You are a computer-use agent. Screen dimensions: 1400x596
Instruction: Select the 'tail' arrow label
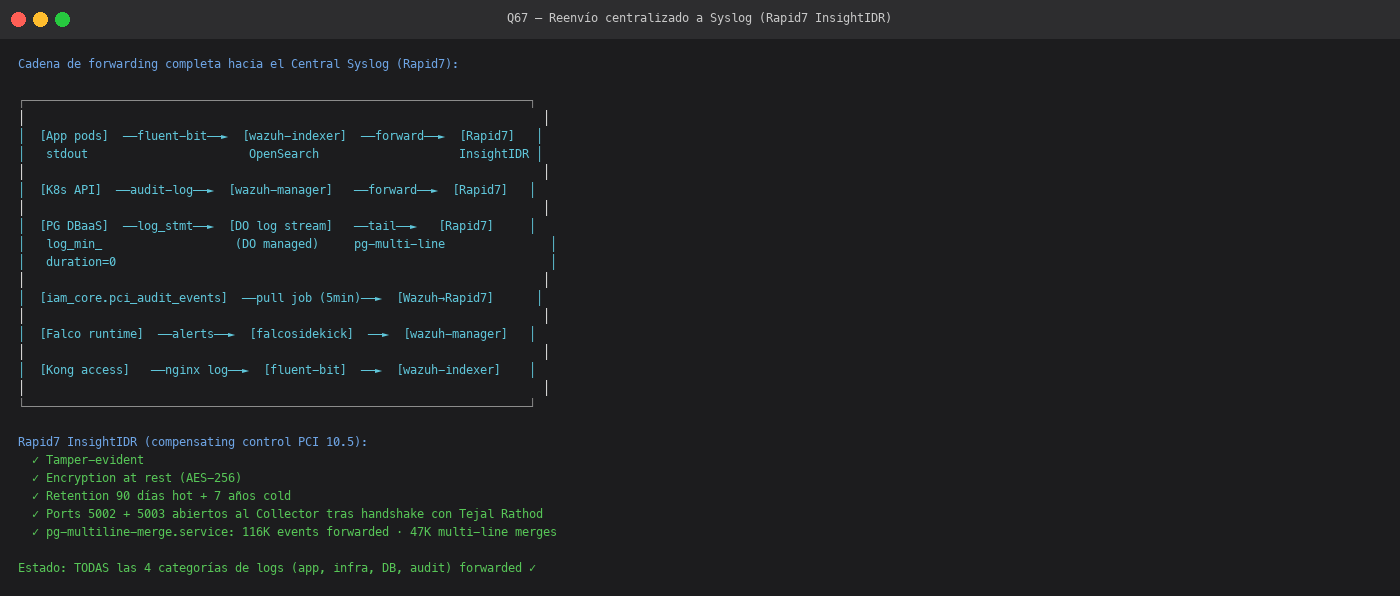click(382, 226)
